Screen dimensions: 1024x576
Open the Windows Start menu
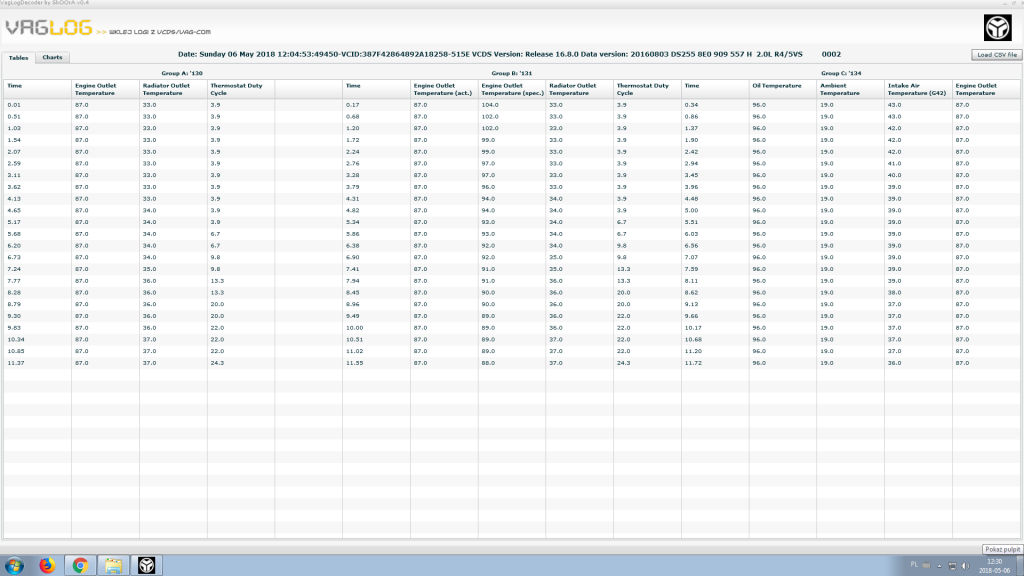(14, 566)
